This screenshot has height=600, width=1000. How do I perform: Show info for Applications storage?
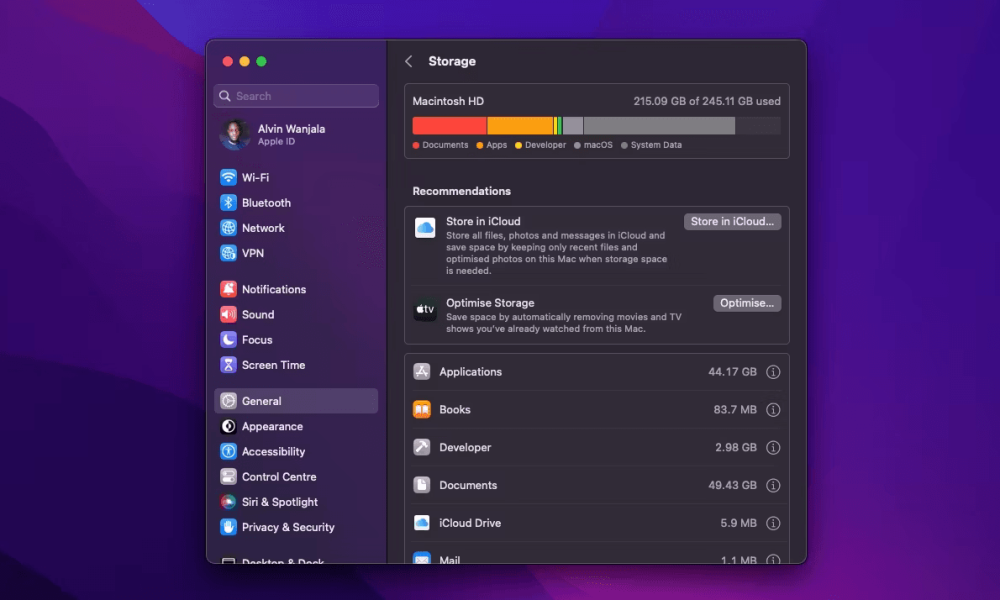pyautogui.click(x=773, y=372)
